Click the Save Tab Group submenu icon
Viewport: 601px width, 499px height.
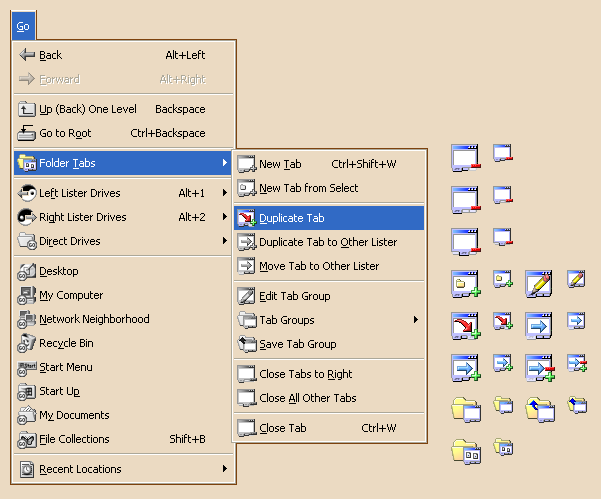click(x=246, y=344)
